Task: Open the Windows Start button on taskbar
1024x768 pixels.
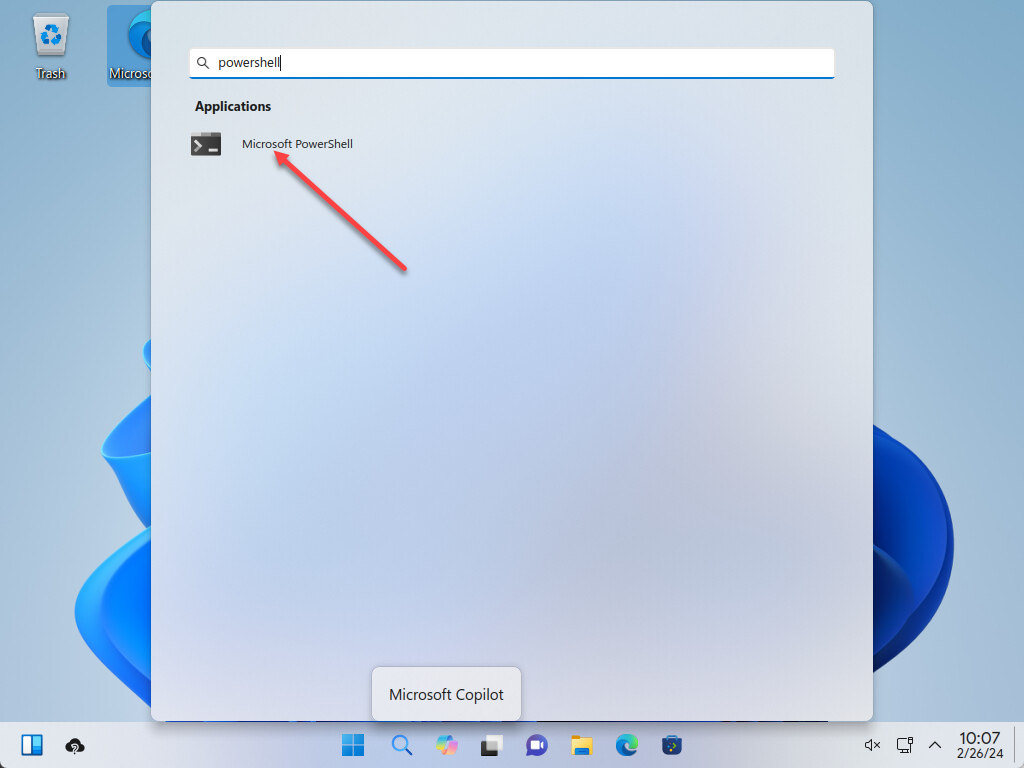Action: click(x=353, y=745)
